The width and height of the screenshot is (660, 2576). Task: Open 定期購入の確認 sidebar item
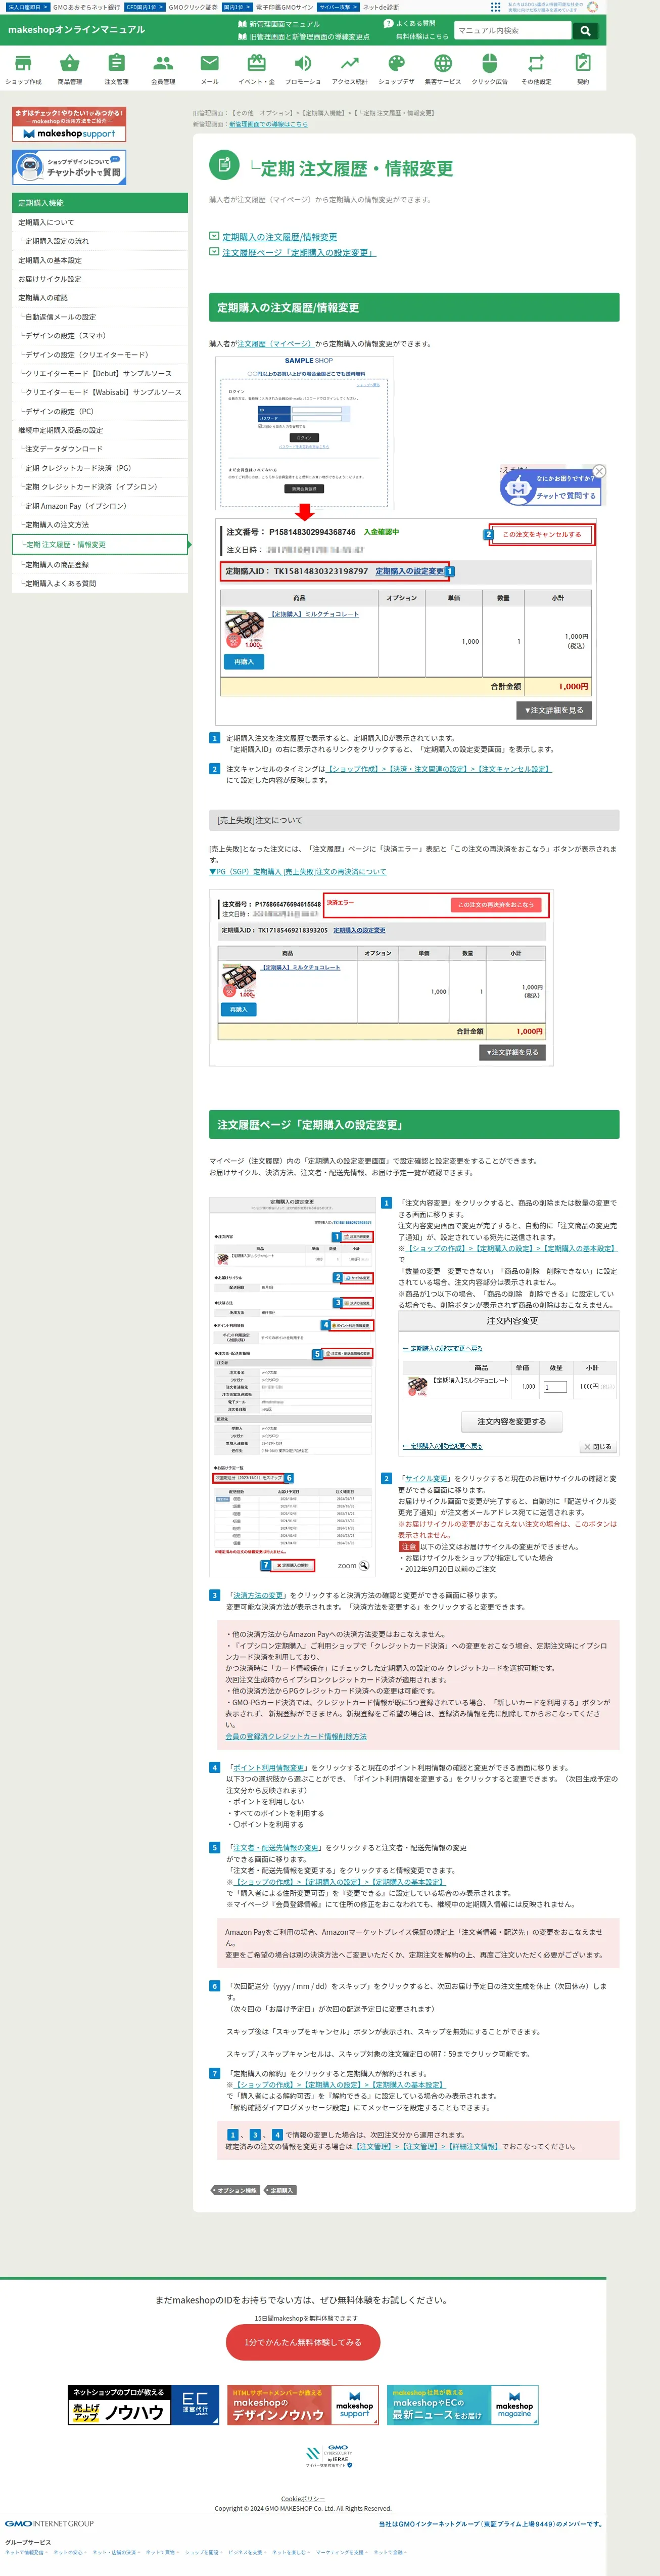(100, 298)
